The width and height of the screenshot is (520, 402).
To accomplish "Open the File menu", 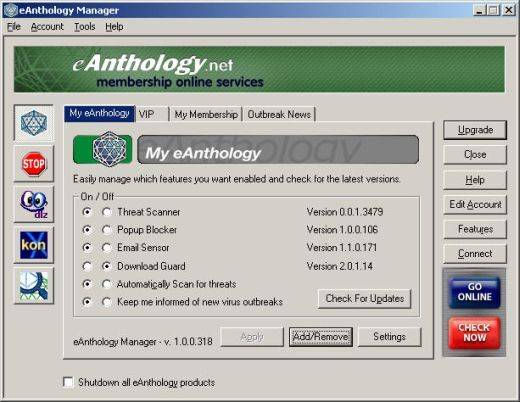I will click(14, 26).
